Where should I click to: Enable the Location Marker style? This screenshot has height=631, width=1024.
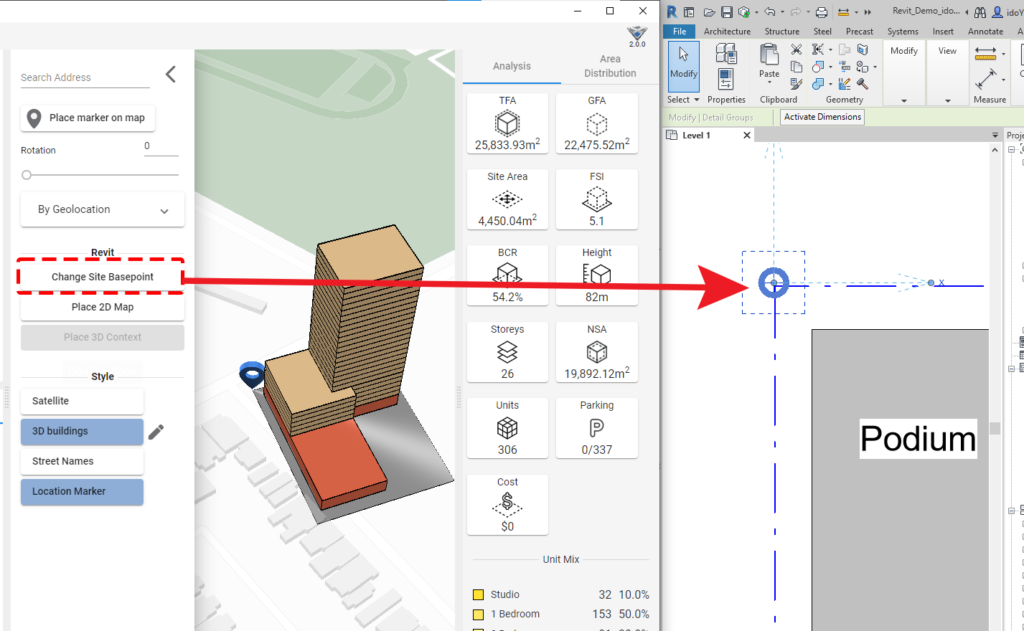click(81, 492)
